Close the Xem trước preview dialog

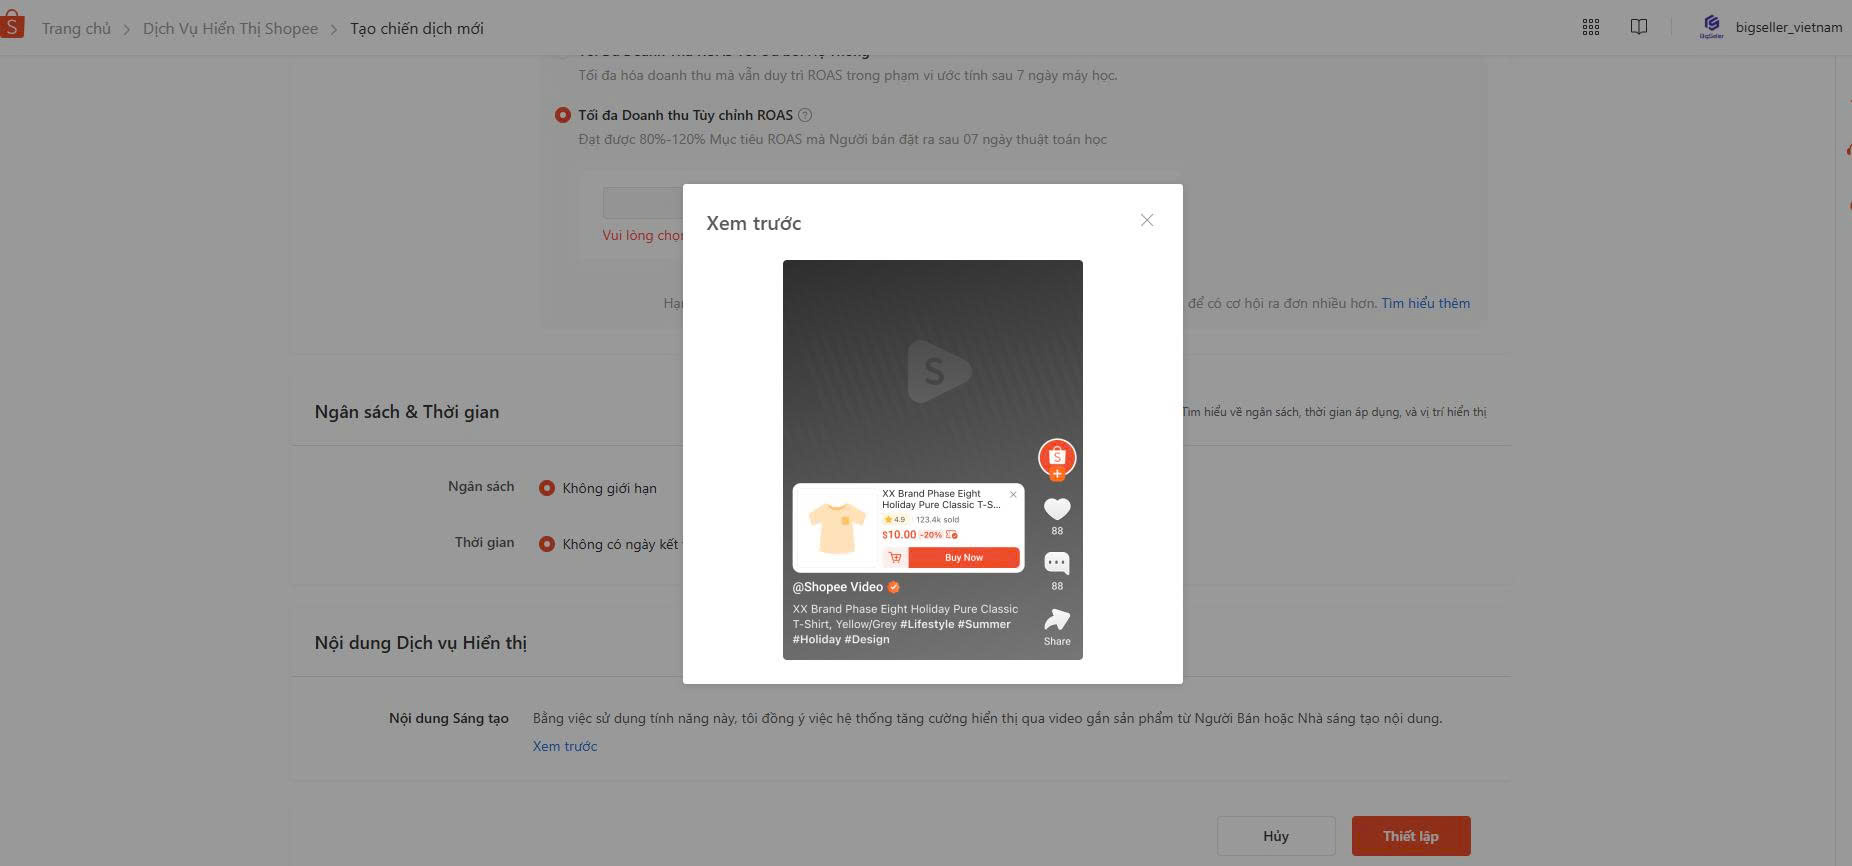point(1147,220)
